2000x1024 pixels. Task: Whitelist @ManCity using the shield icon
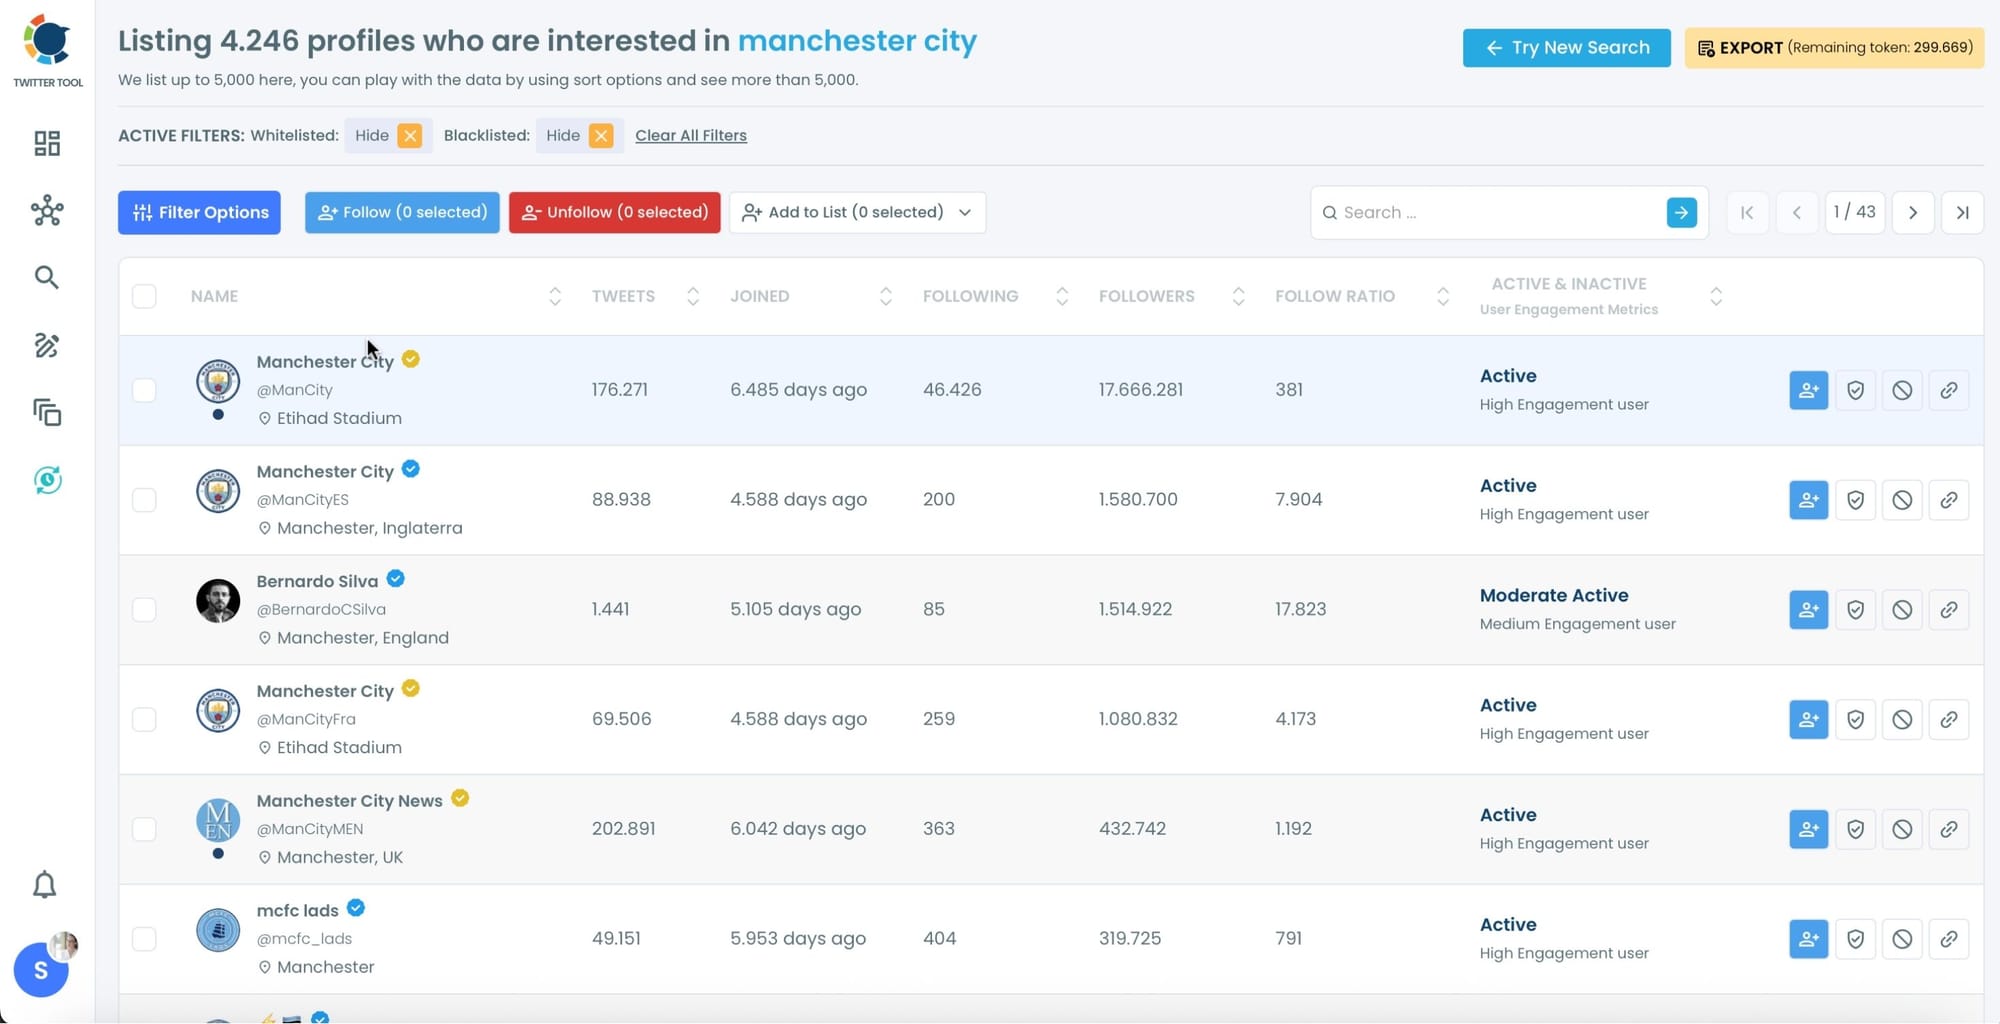[1855, 390]
